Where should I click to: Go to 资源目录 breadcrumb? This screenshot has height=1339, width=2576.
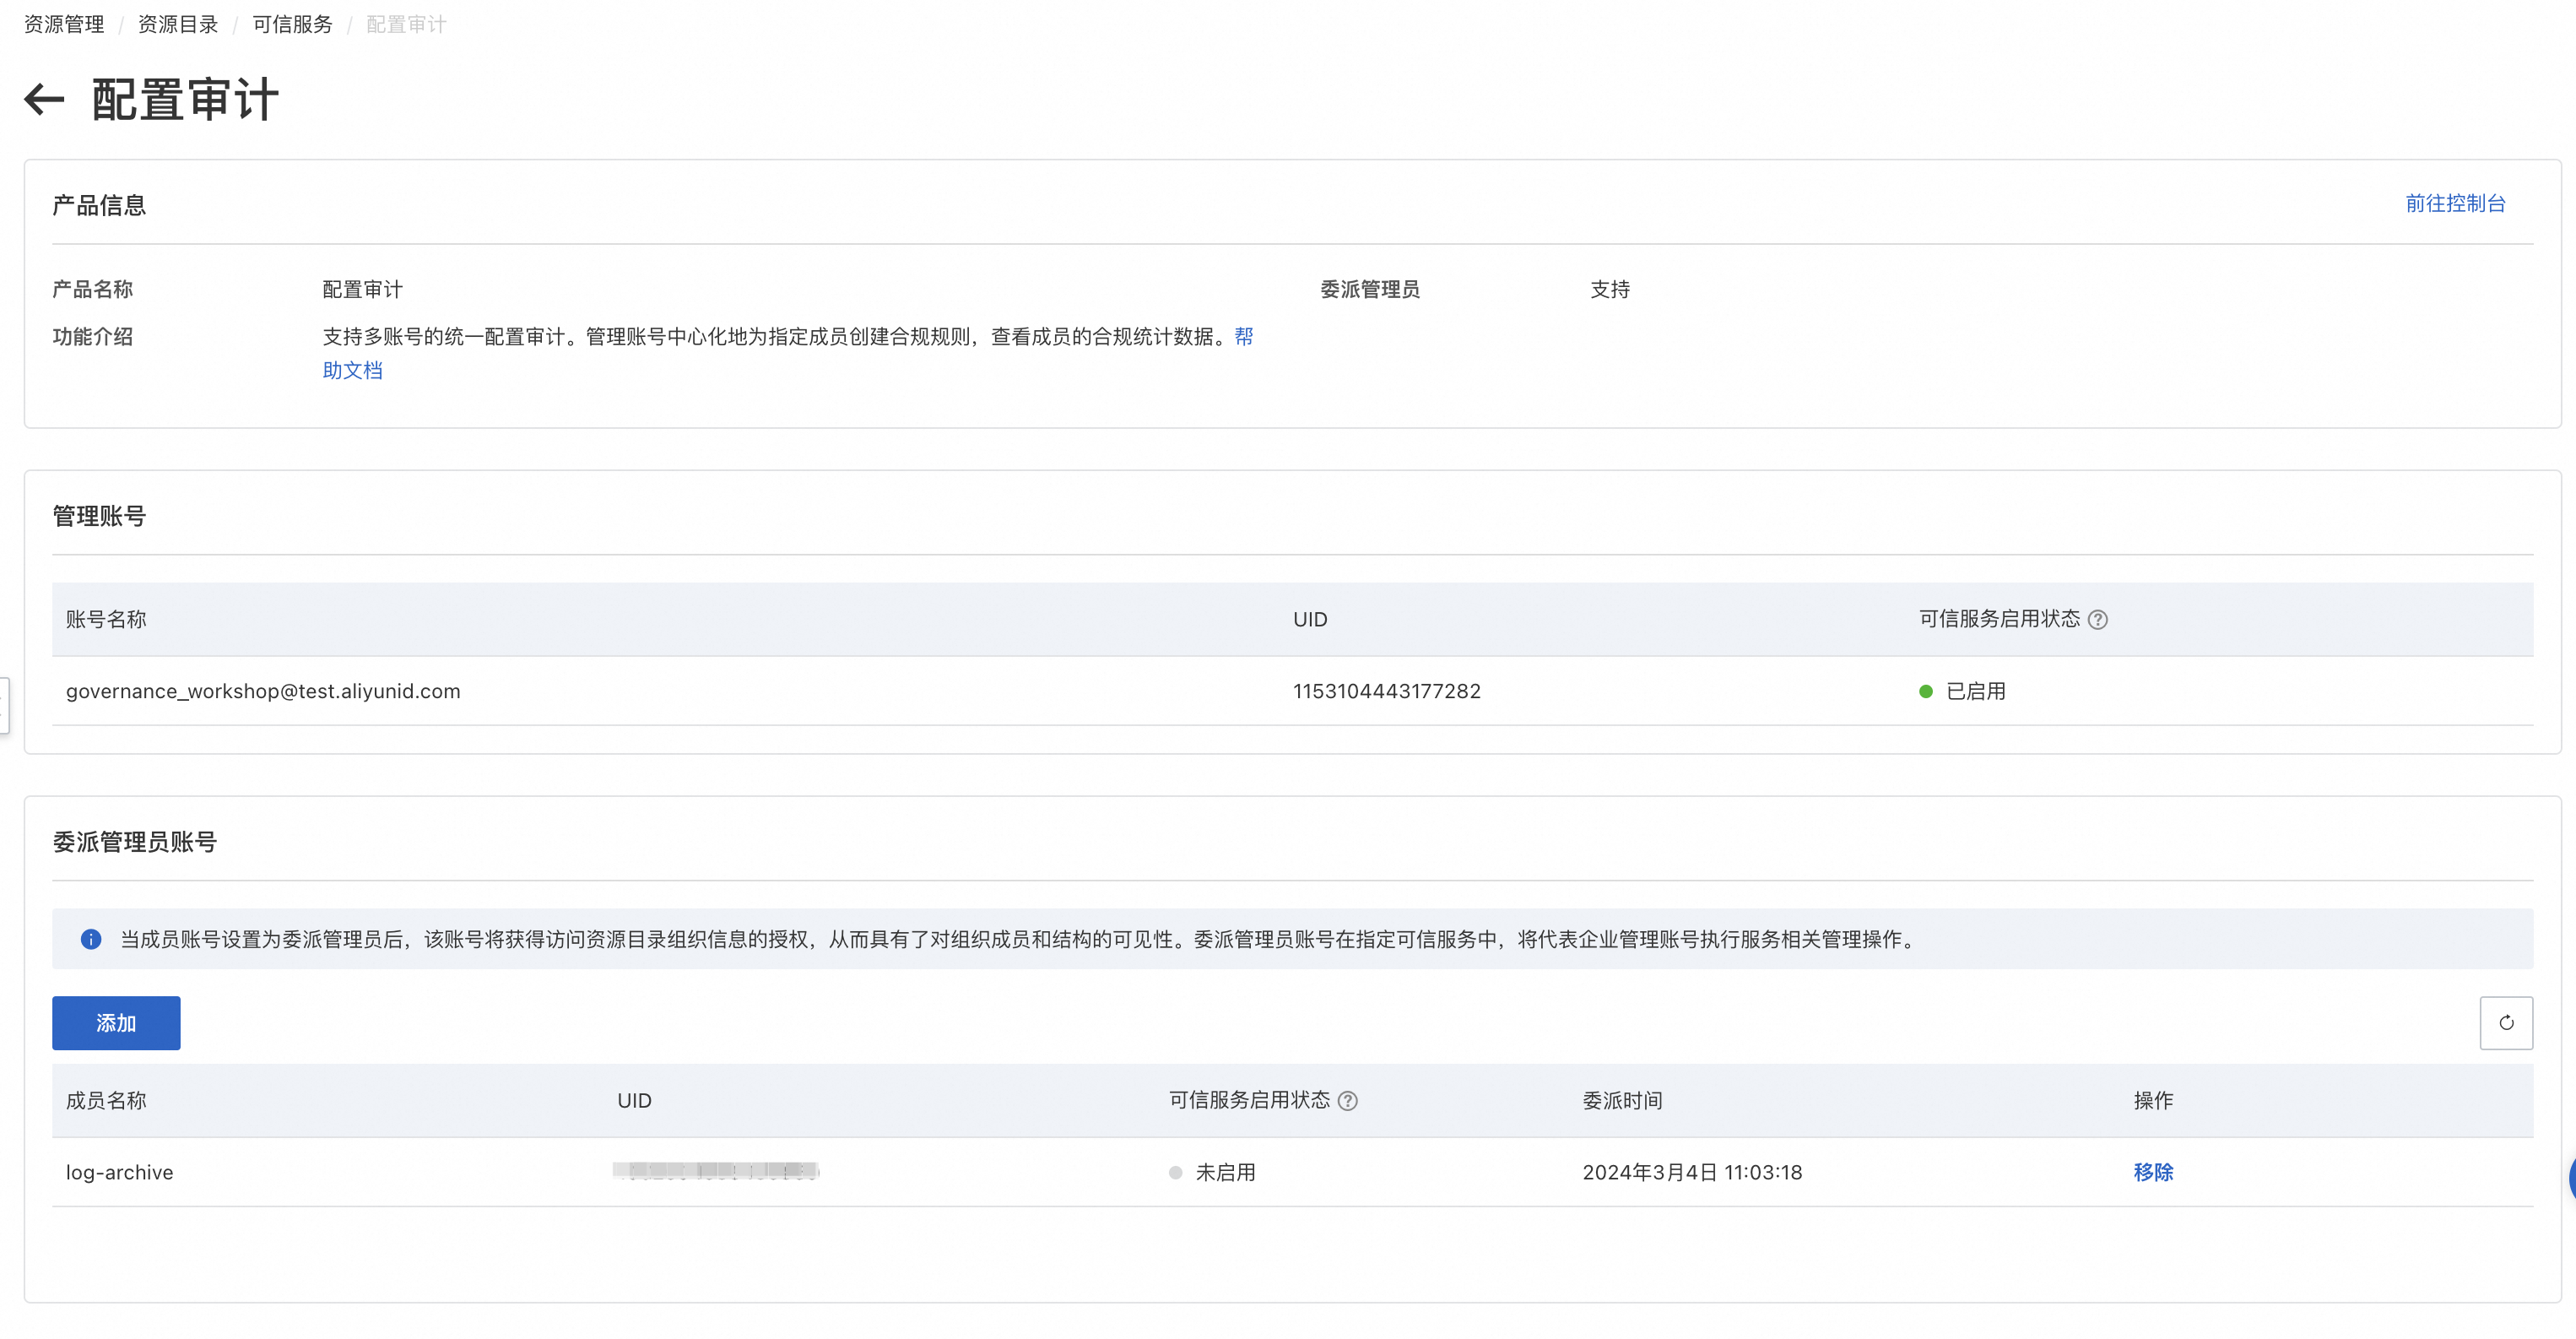pyautogui.click(x=178, y=24)
